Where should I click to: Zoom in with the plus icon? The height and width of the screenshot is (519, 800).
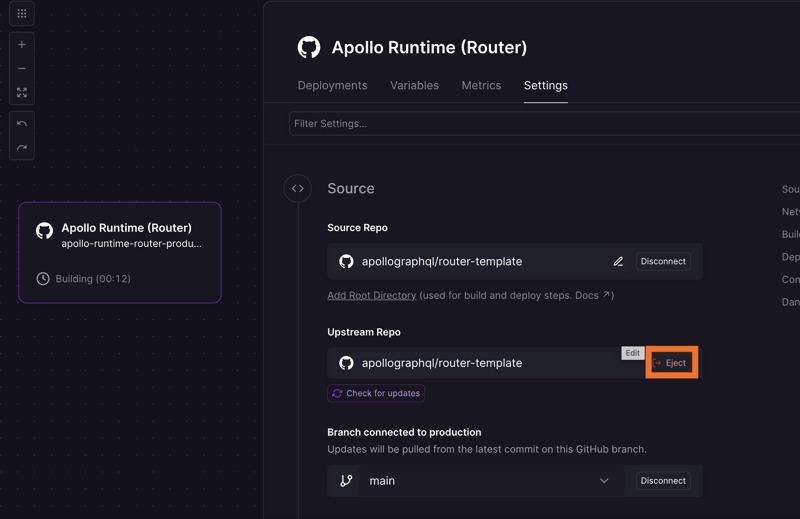coord(22,45)
